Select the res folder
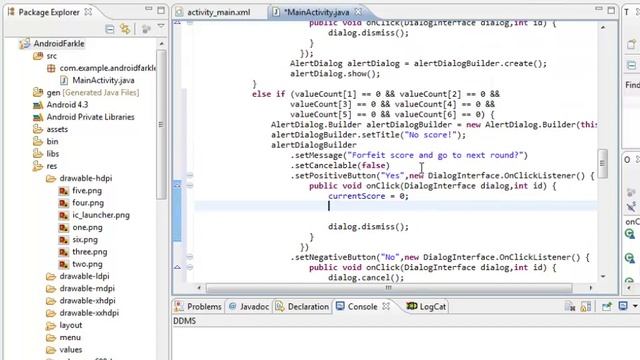Screen dimensions: 640x360 52,166
